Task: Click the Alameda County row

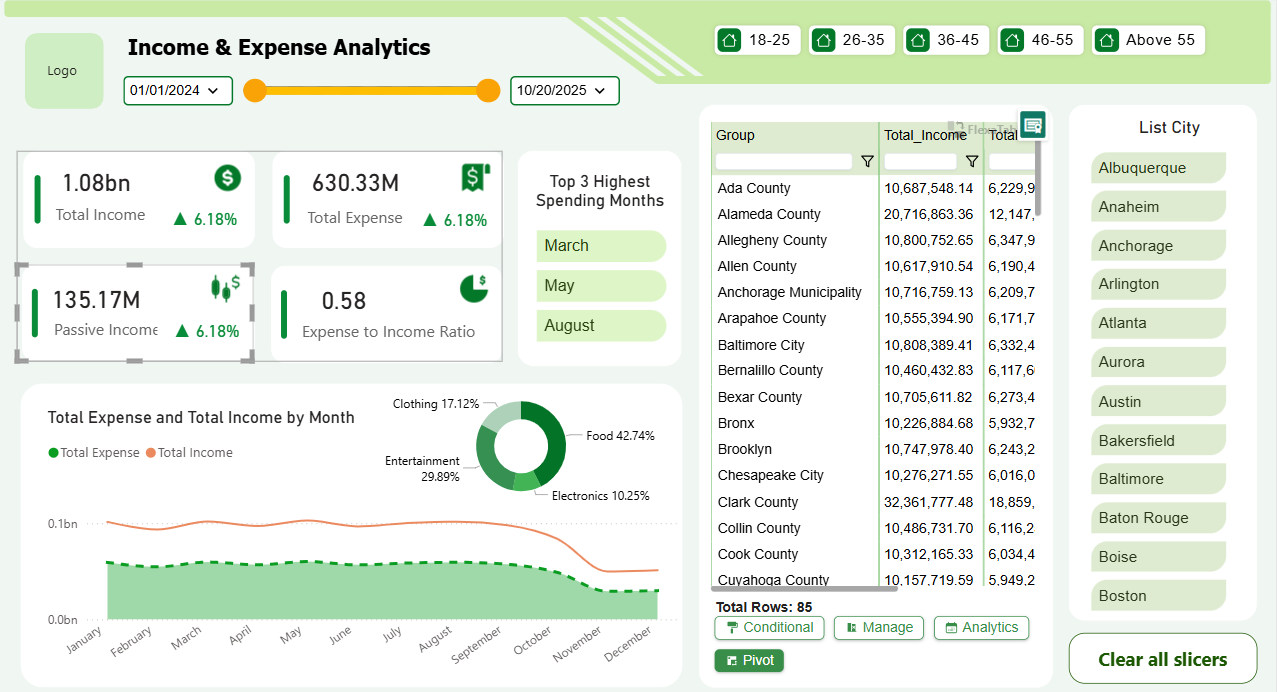Action: (x=873, y=214)
